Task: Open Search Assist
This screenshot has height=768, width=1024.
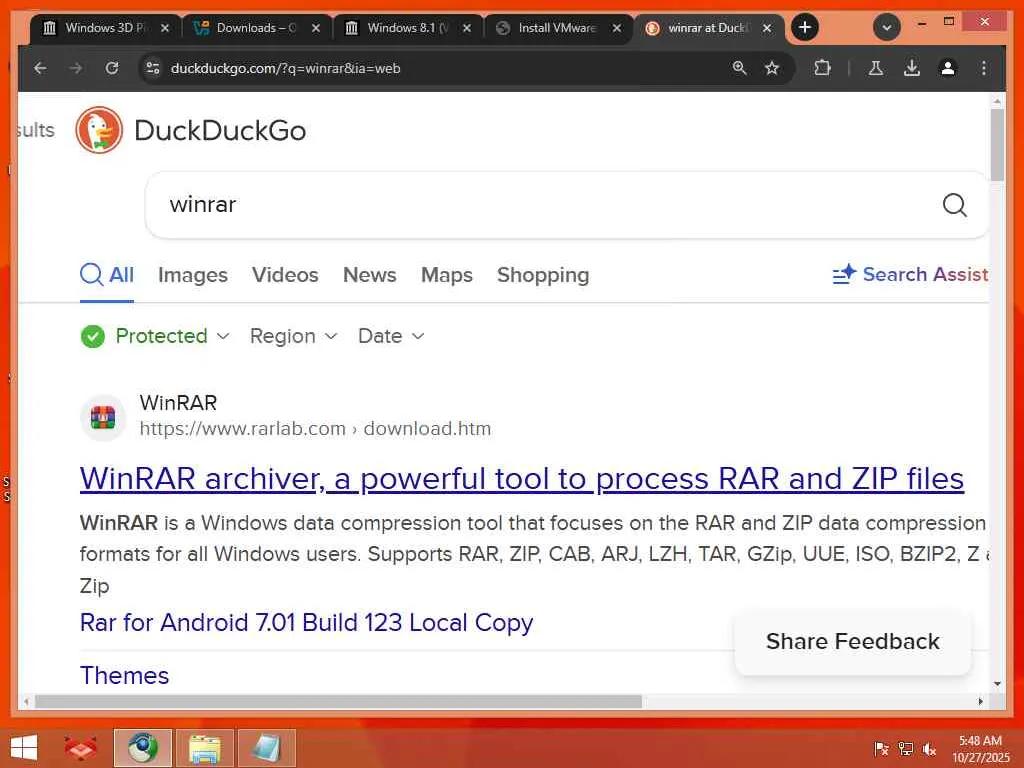Action: (x=910, y=274)
